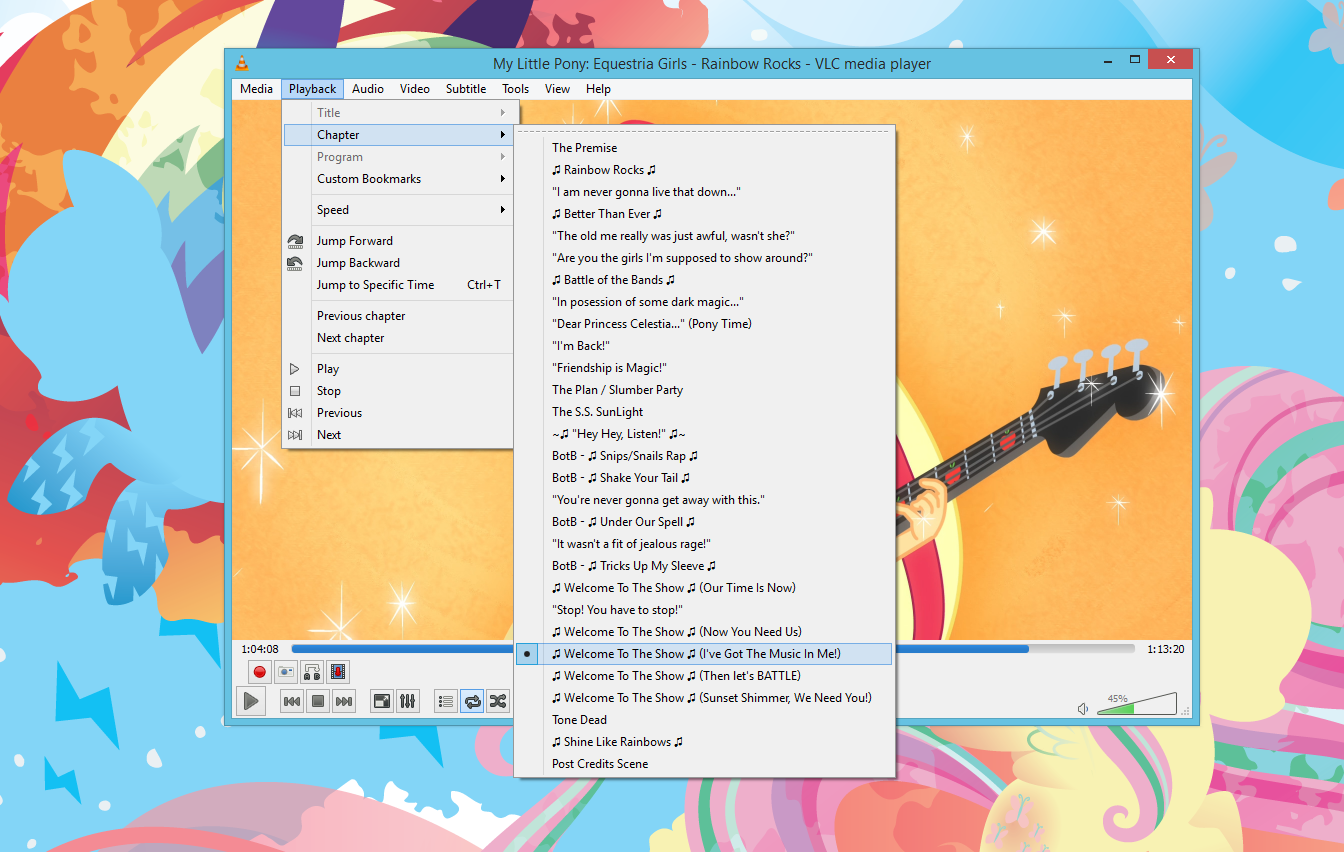Click the frame-by-frame button
This screenshot has height=852, width=1344.
338,672
